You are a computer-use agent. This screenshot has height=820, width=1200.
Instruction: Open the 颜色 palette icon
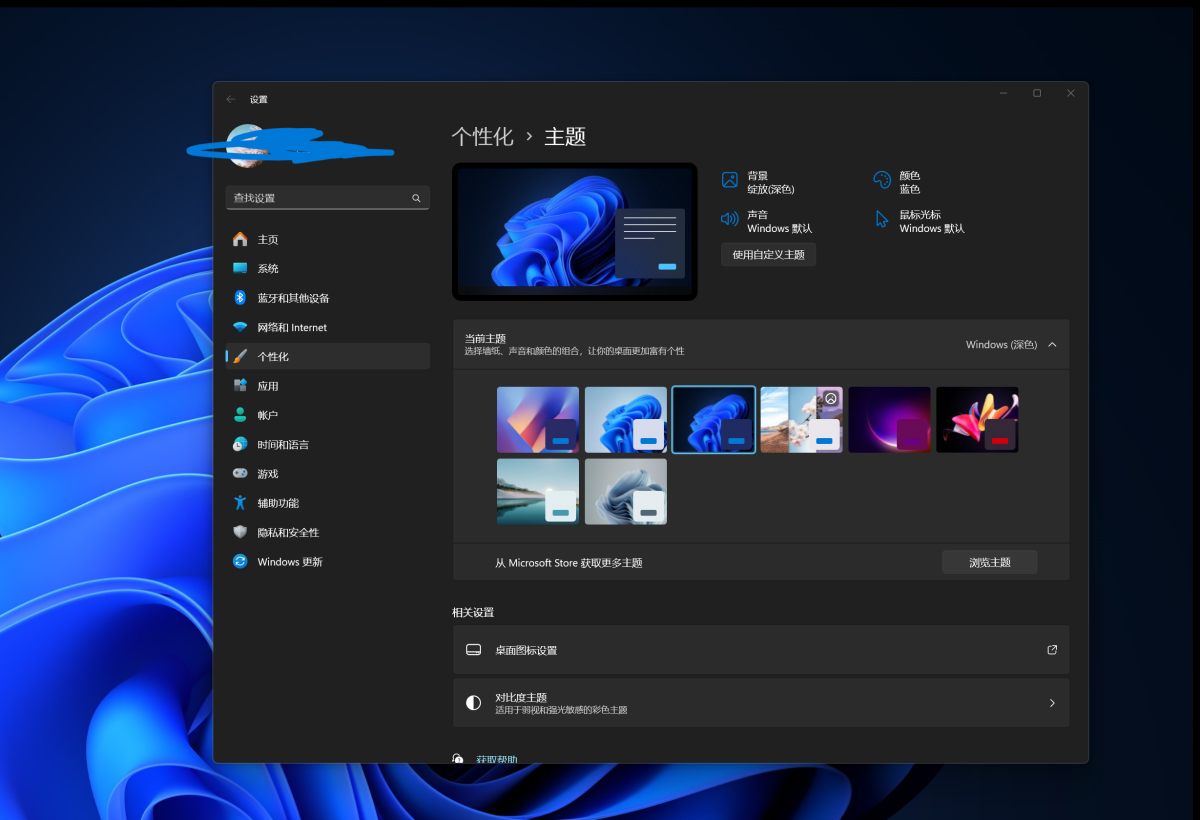pos(882,181)
